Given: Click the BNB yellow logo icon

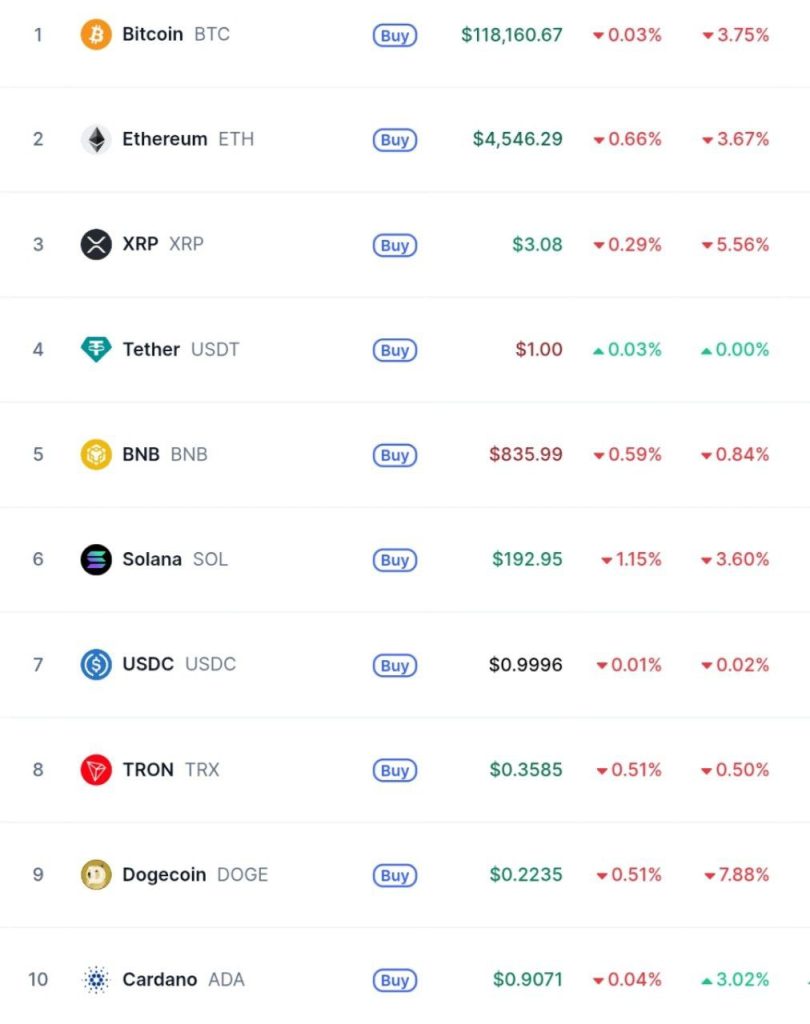Looking at the screenshot, I should 96,454.
